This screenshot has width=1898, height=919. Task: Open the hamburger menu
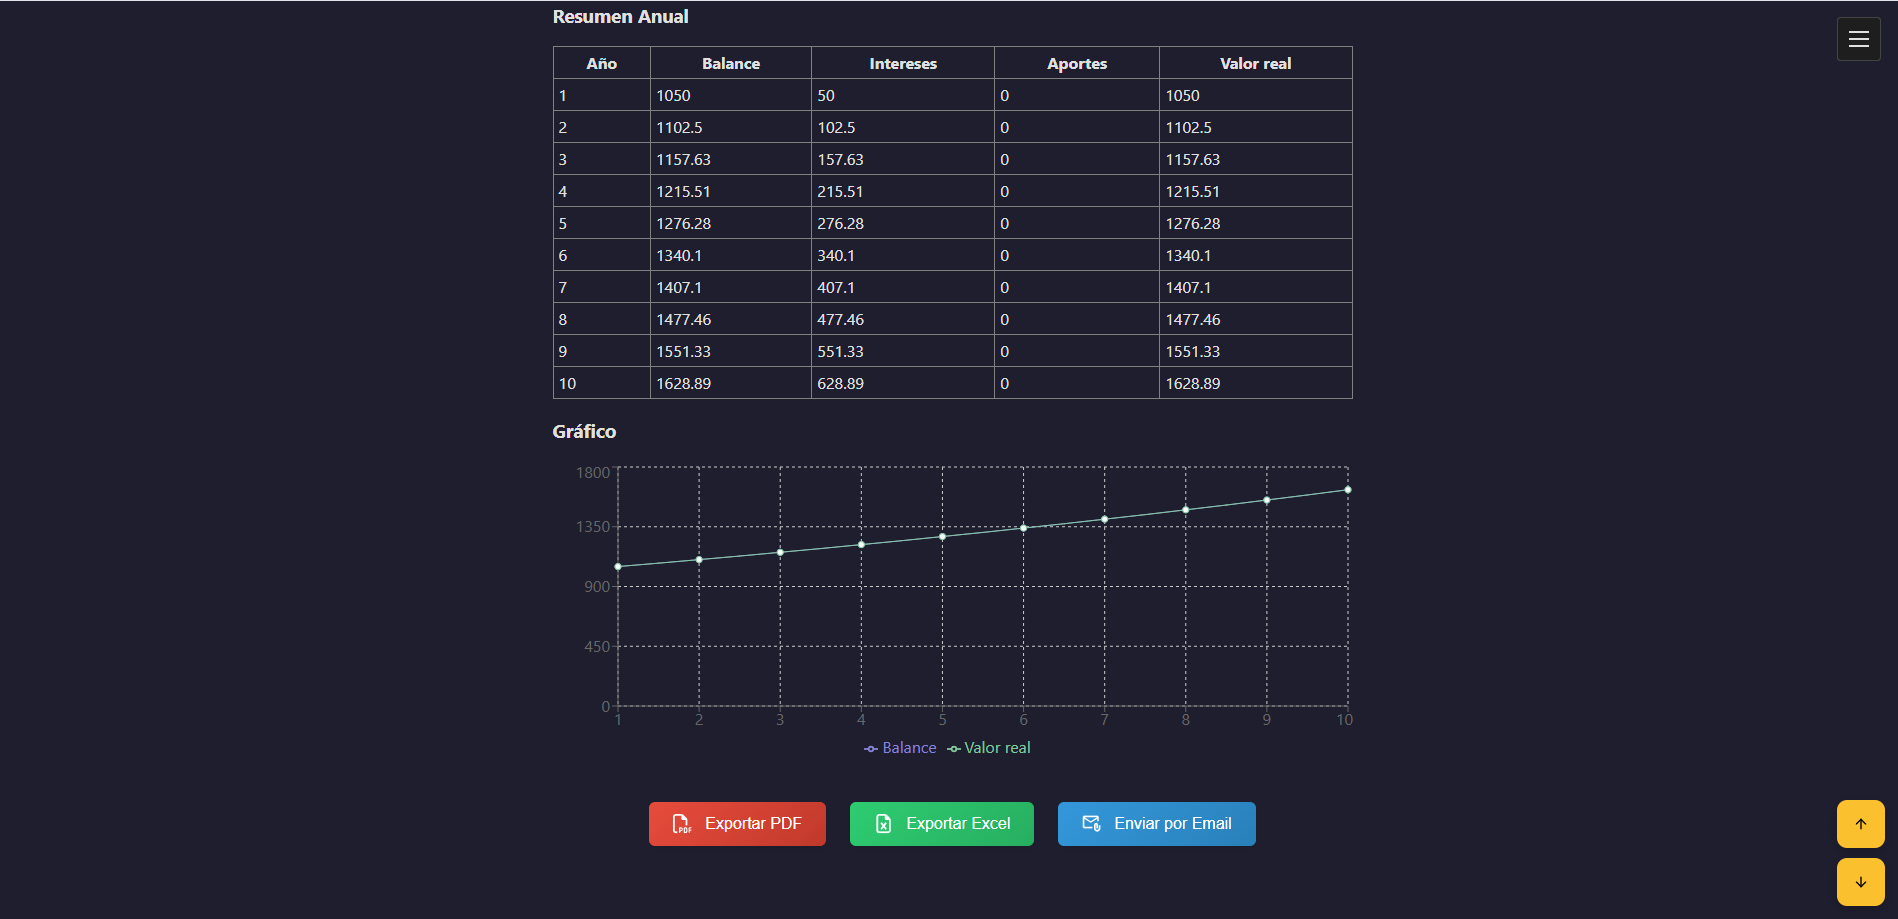[x=1858, y=39]
